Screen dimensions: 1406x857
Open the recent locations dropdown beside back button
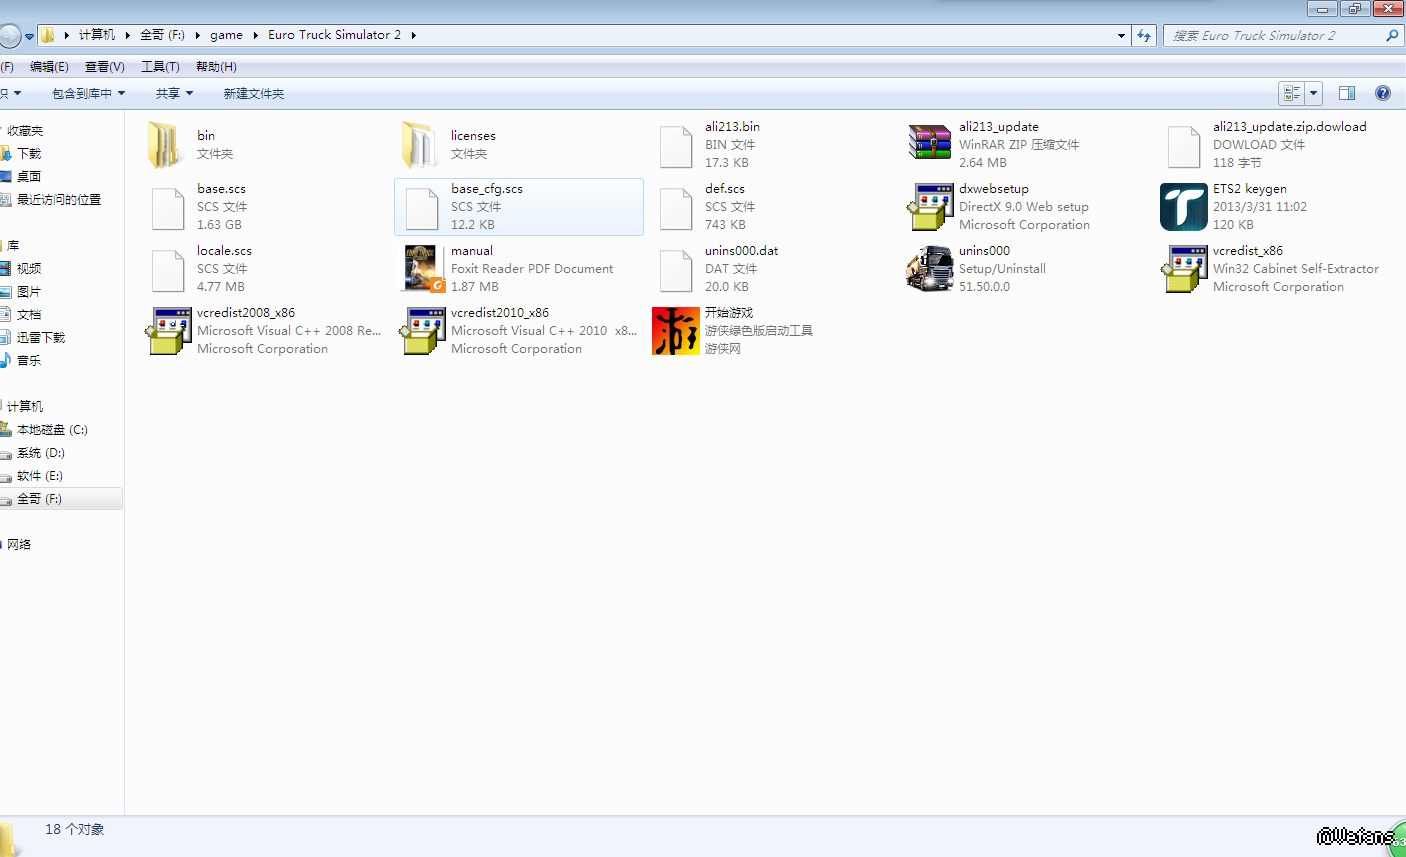click(29, 36)
